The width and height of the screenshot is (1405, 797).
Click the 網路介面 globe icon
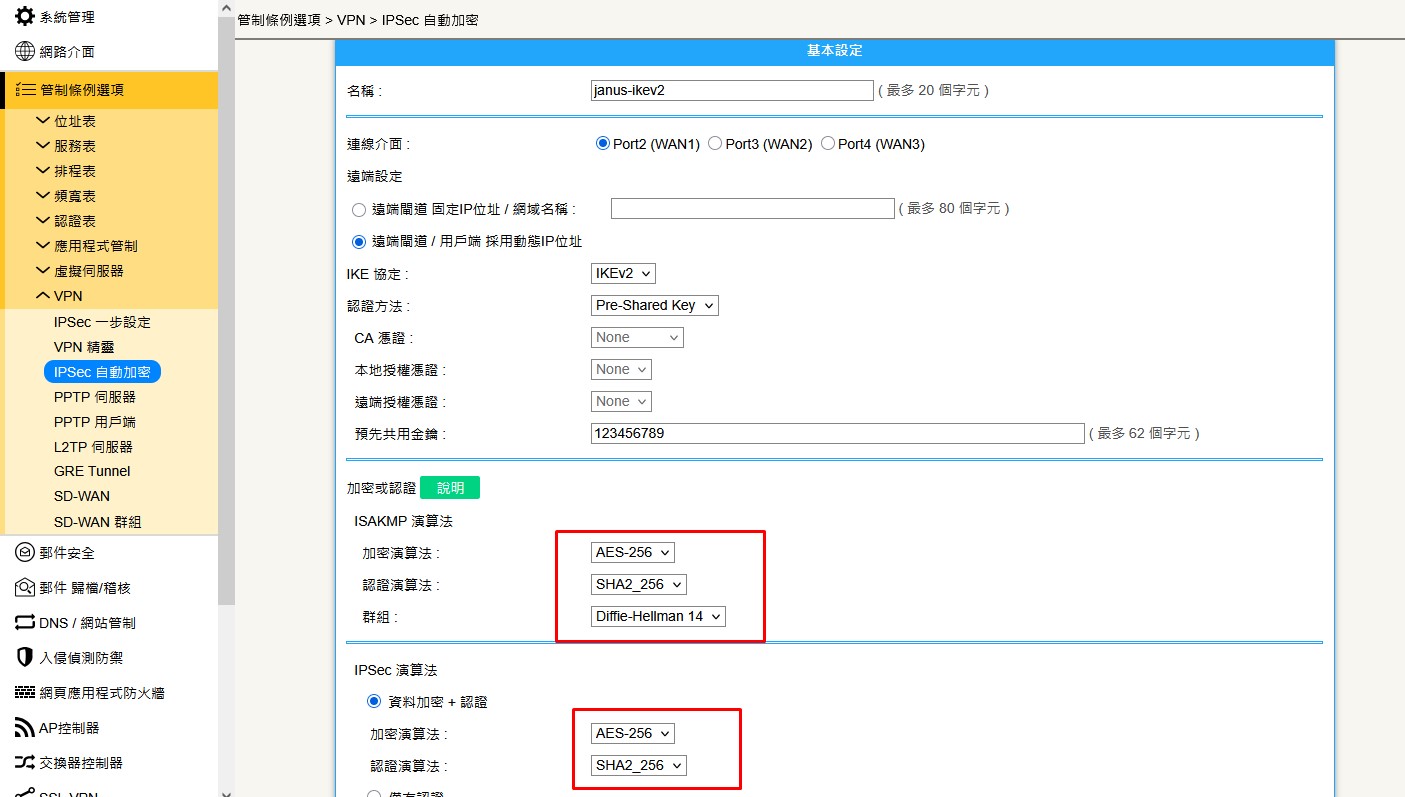click(25, 52)
